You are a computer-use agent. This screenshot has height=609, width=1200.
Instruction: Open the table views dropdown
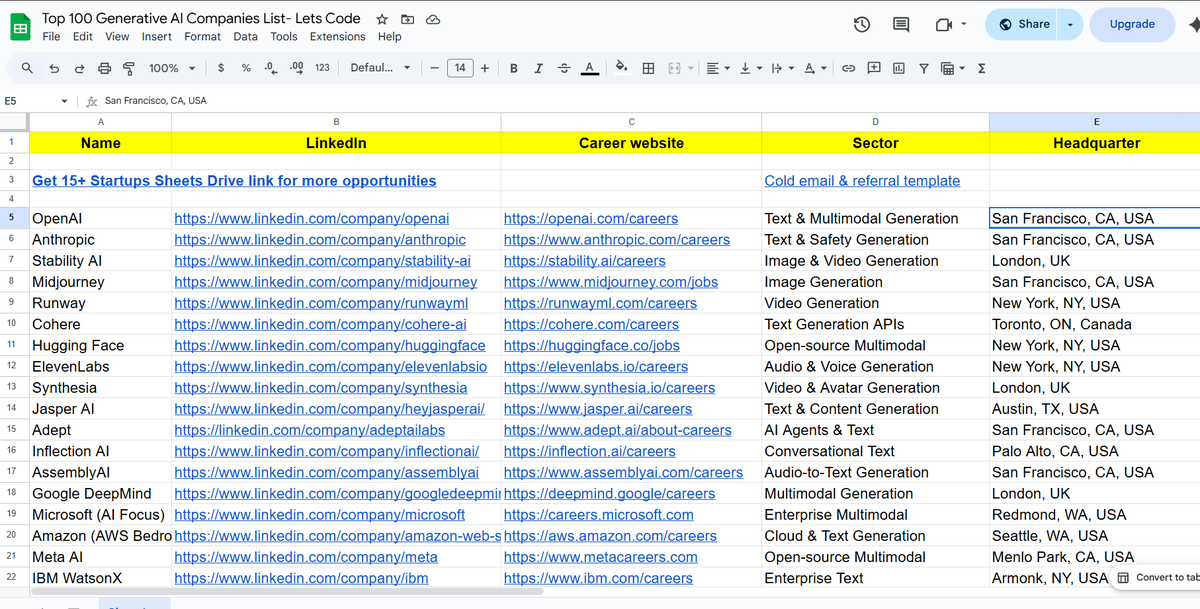click(953, 68)
